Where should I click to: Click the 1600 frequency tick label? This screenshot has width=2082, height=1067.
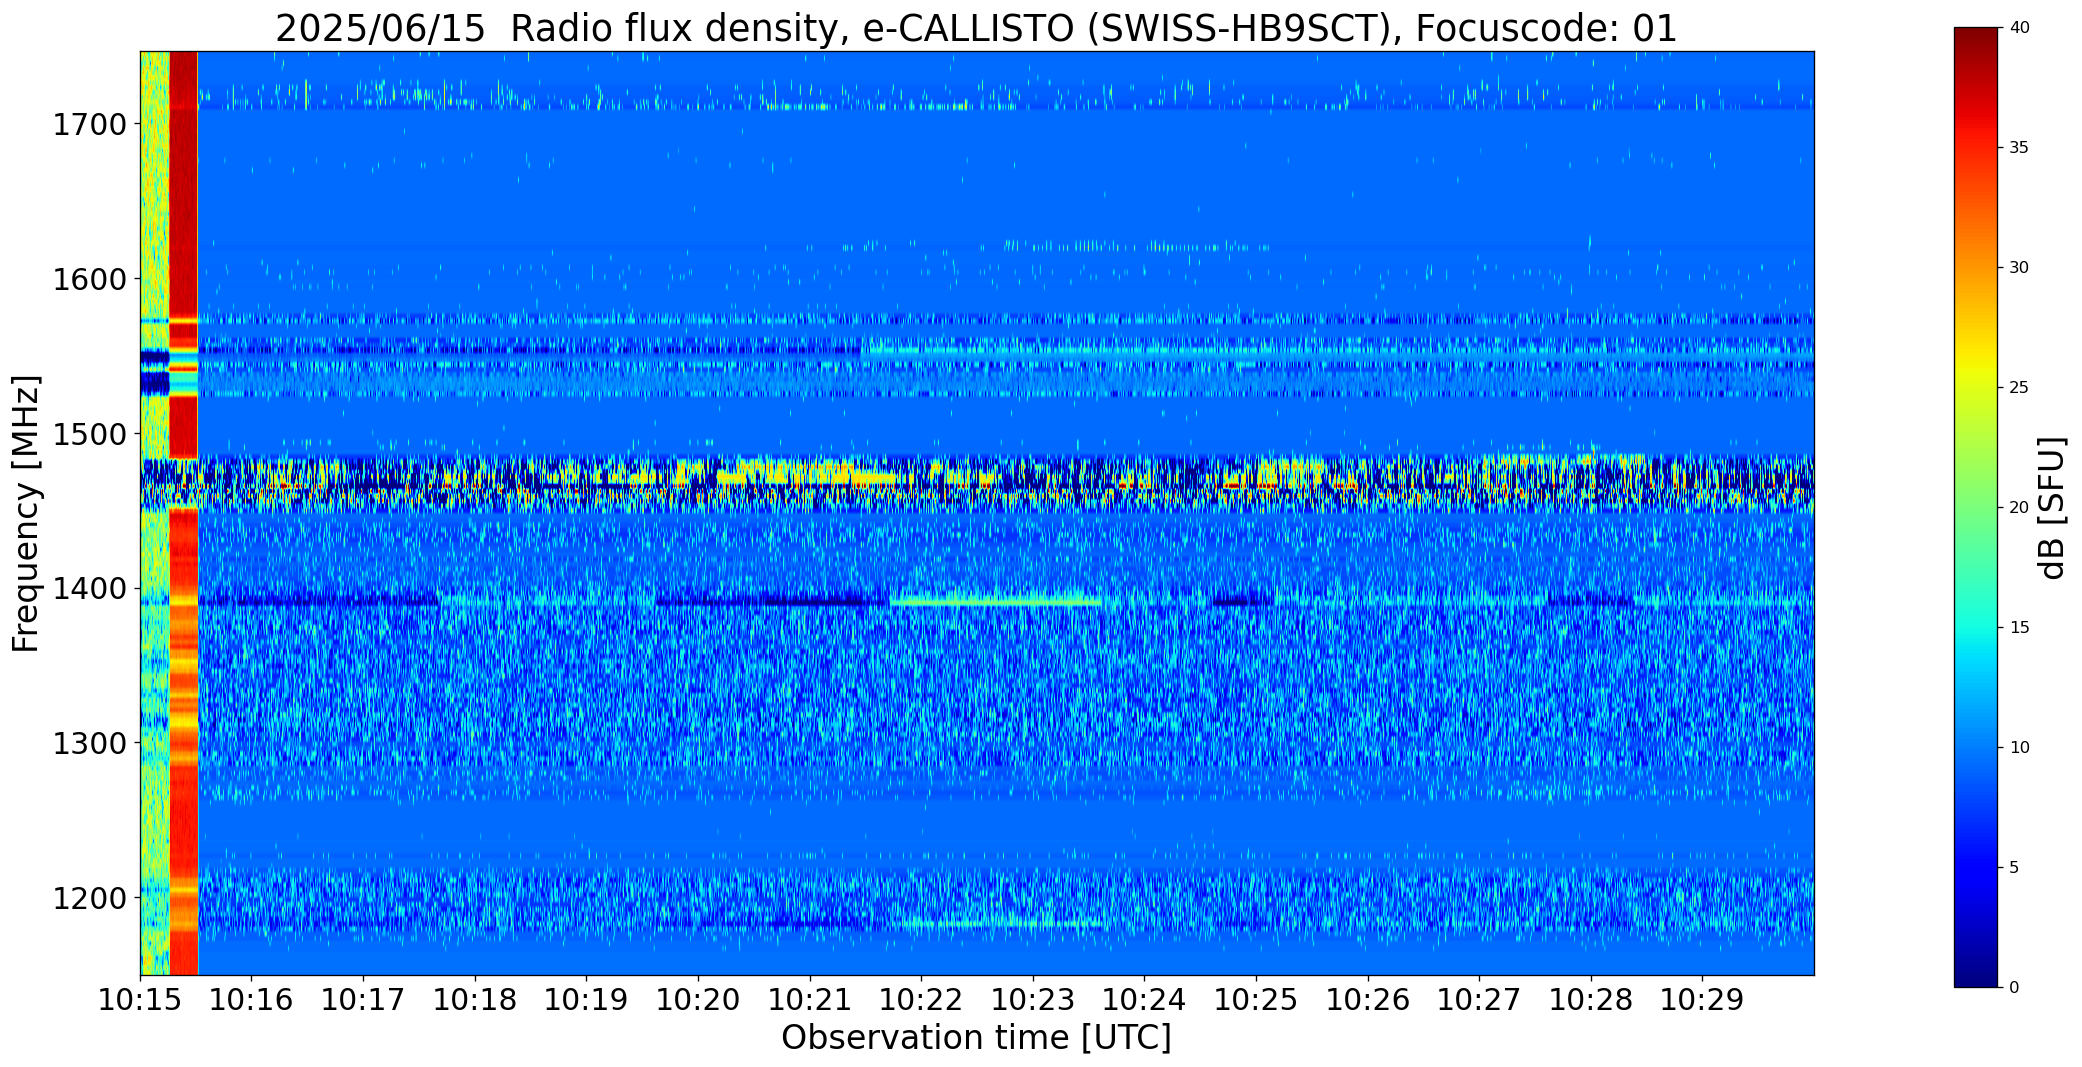pyautogui.click(x=89, y=279)
